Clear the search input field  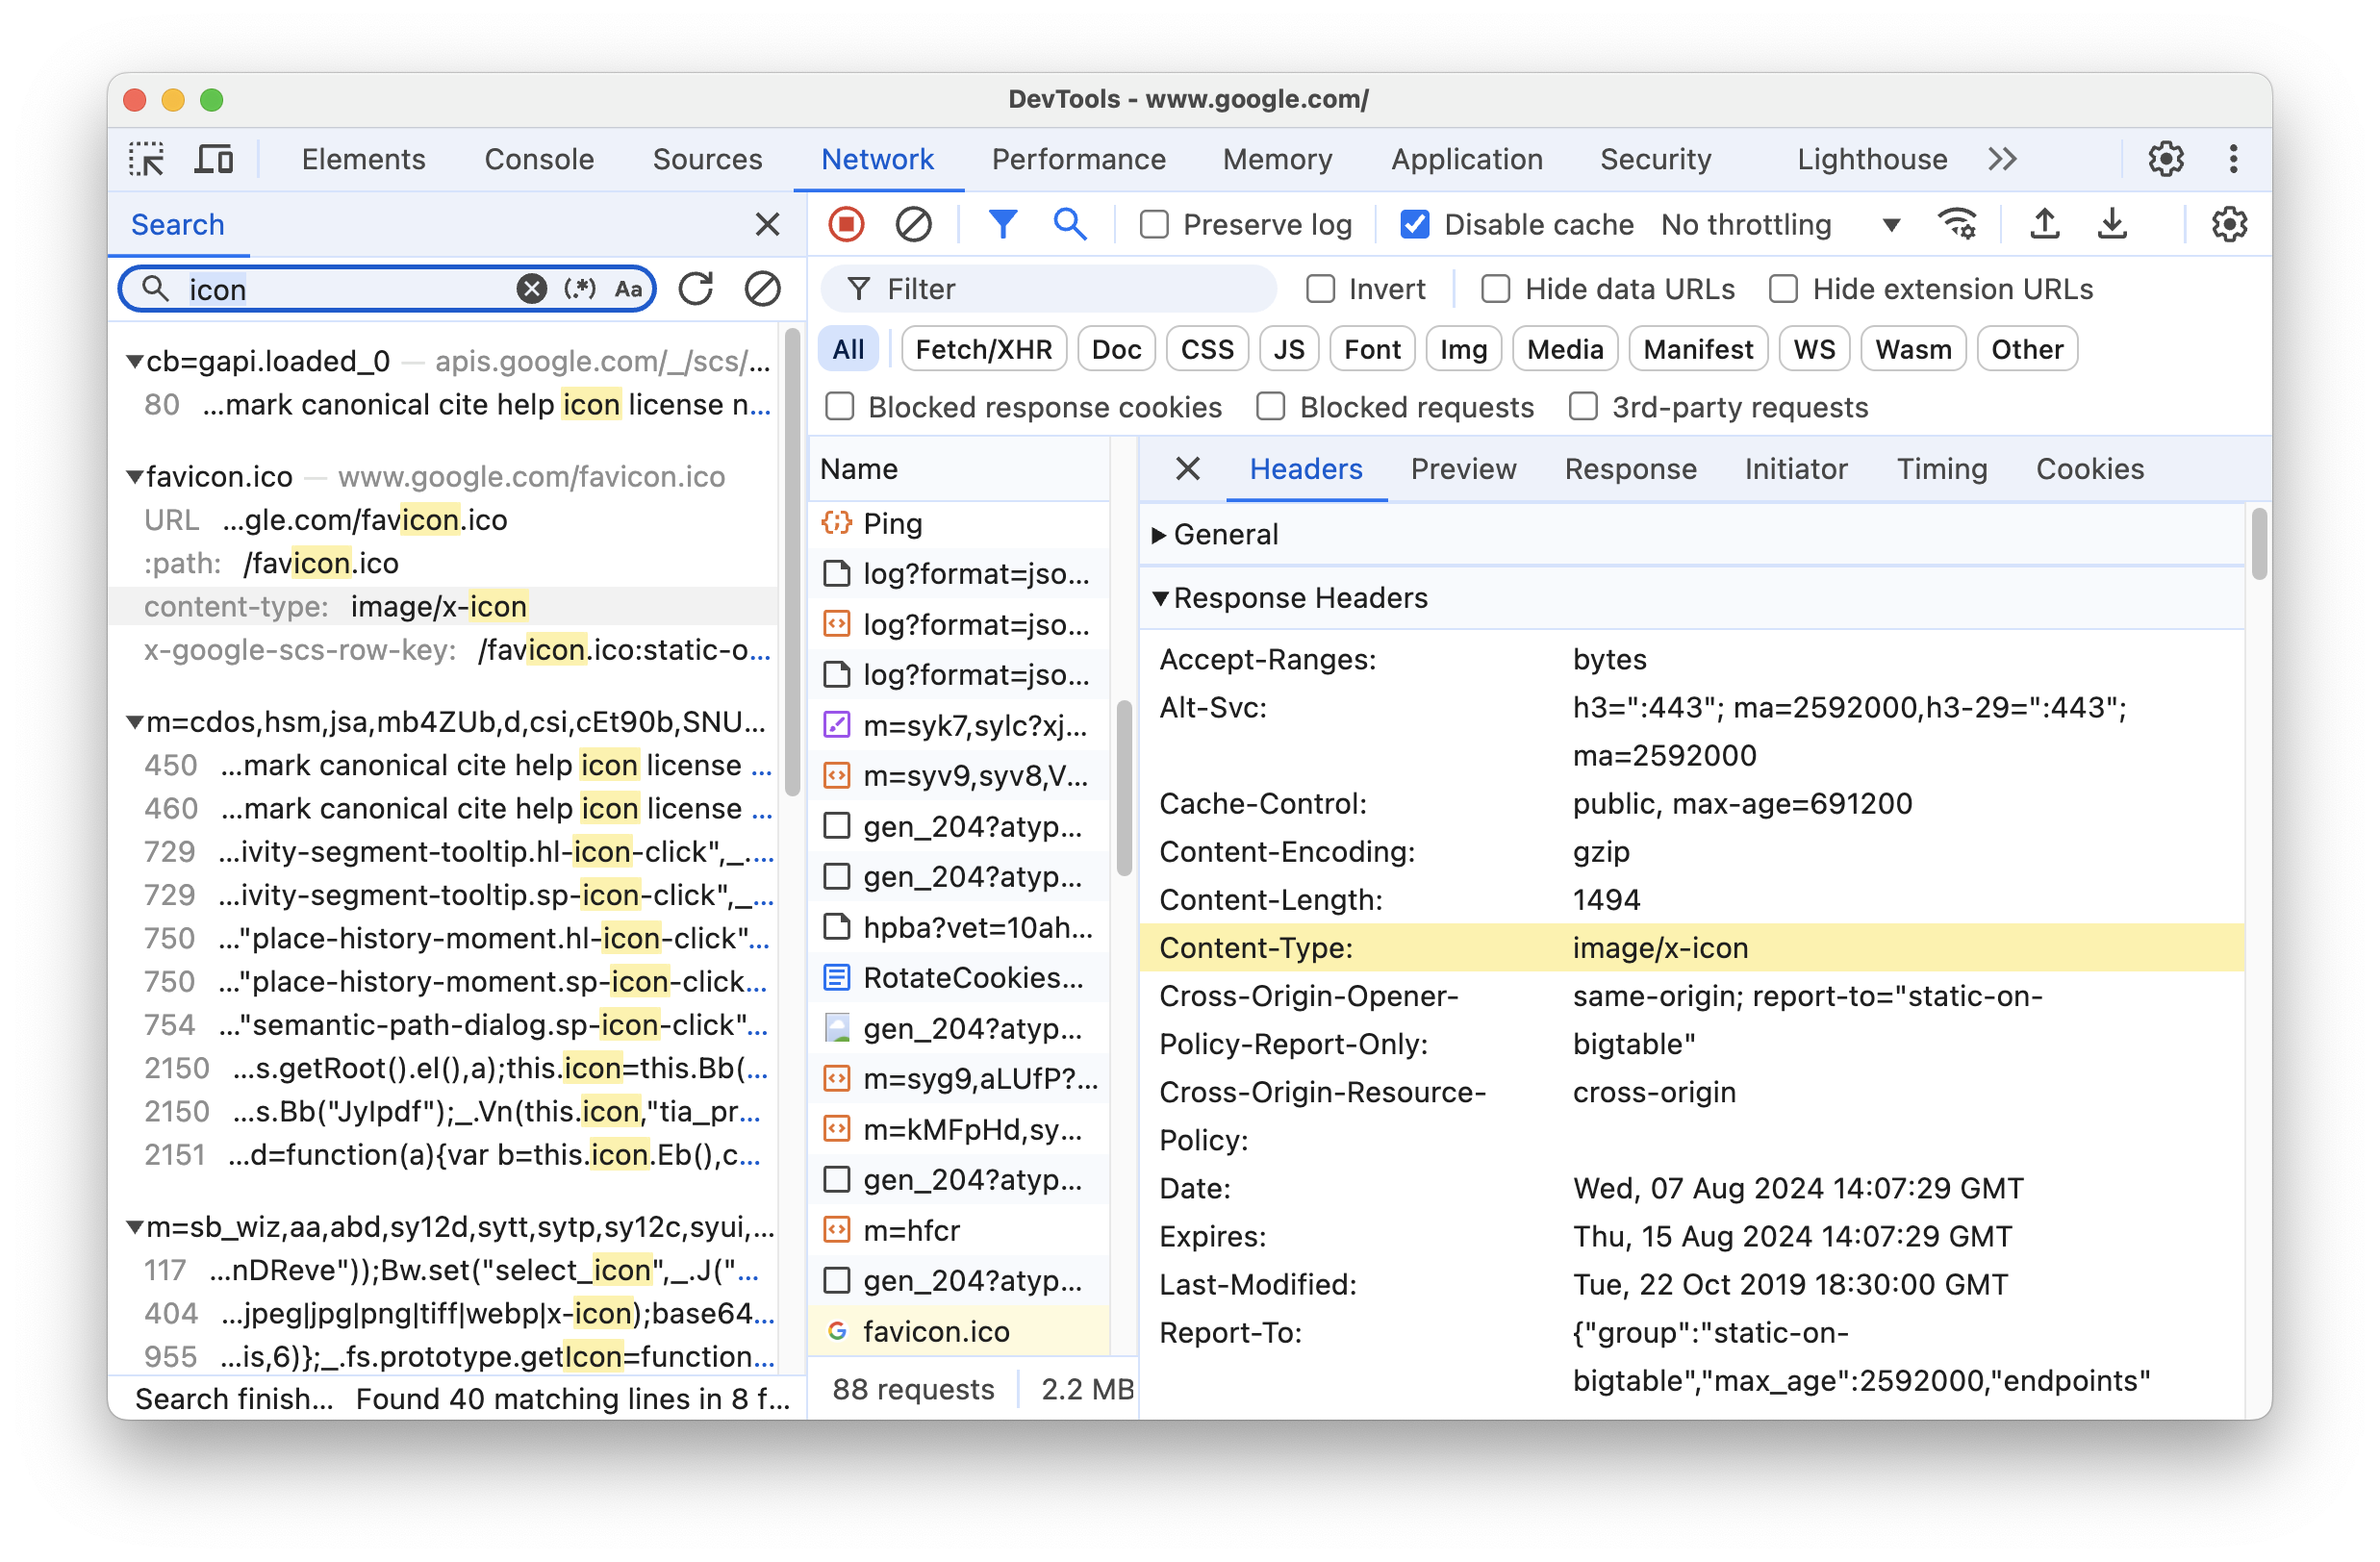[532, 288]
